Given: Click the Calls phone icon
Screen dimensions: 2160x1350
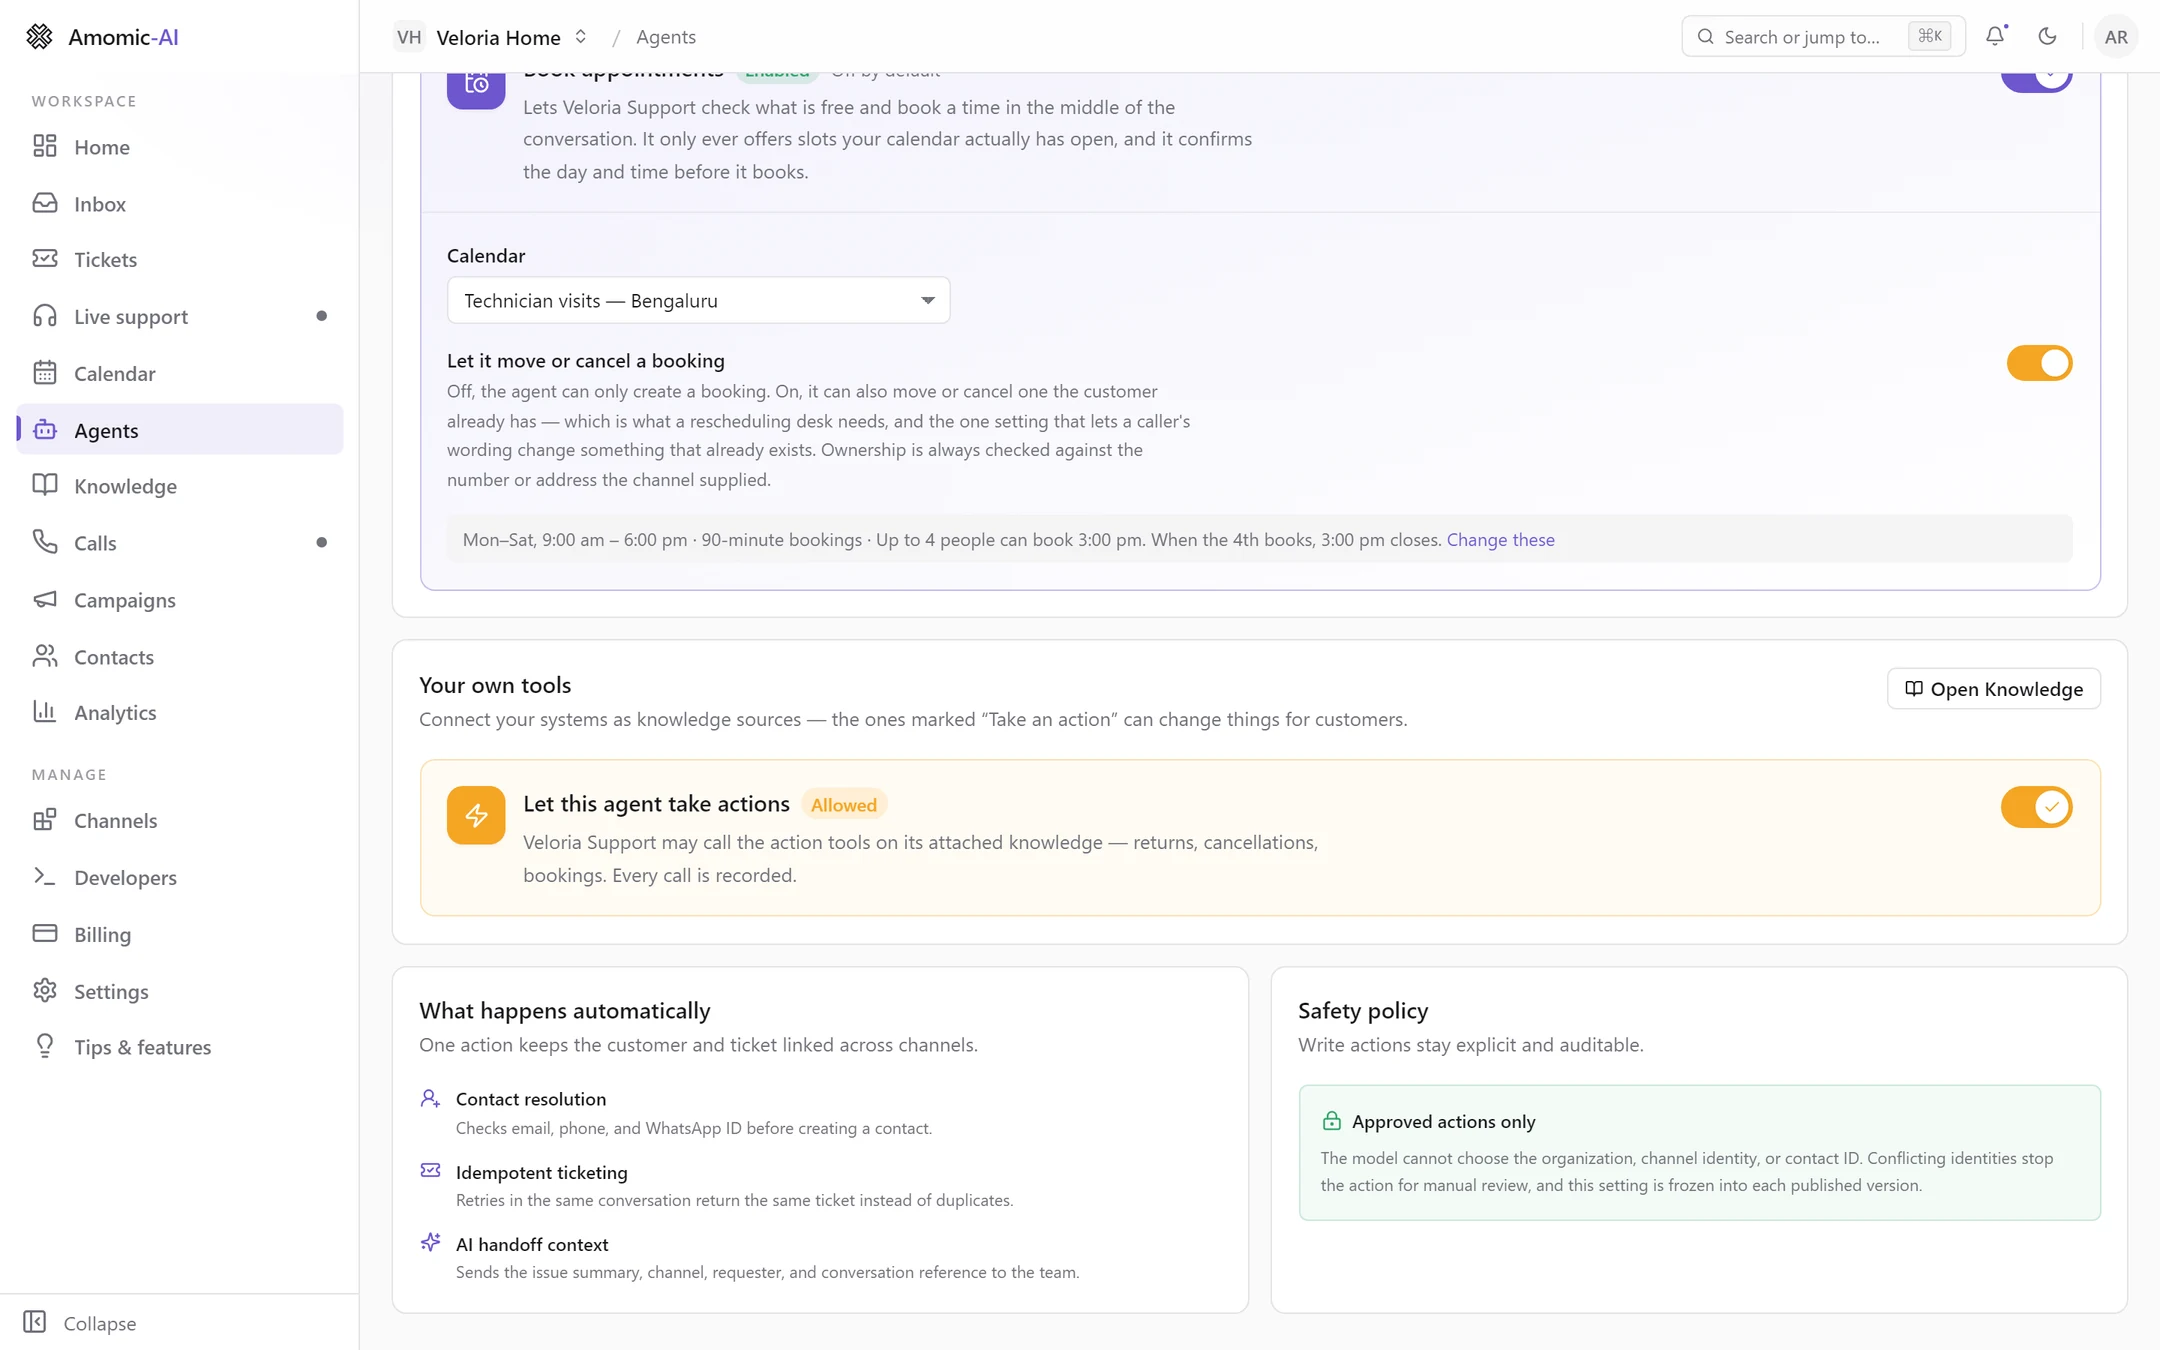Looking at the screenshot, I should (45, 542).
